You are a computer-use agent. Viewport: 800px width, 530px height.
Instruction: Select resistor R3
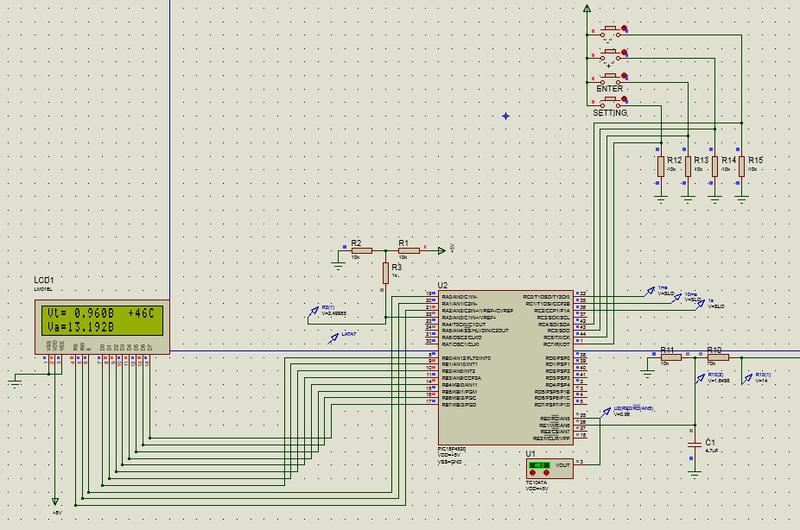[x=384, y=271]
